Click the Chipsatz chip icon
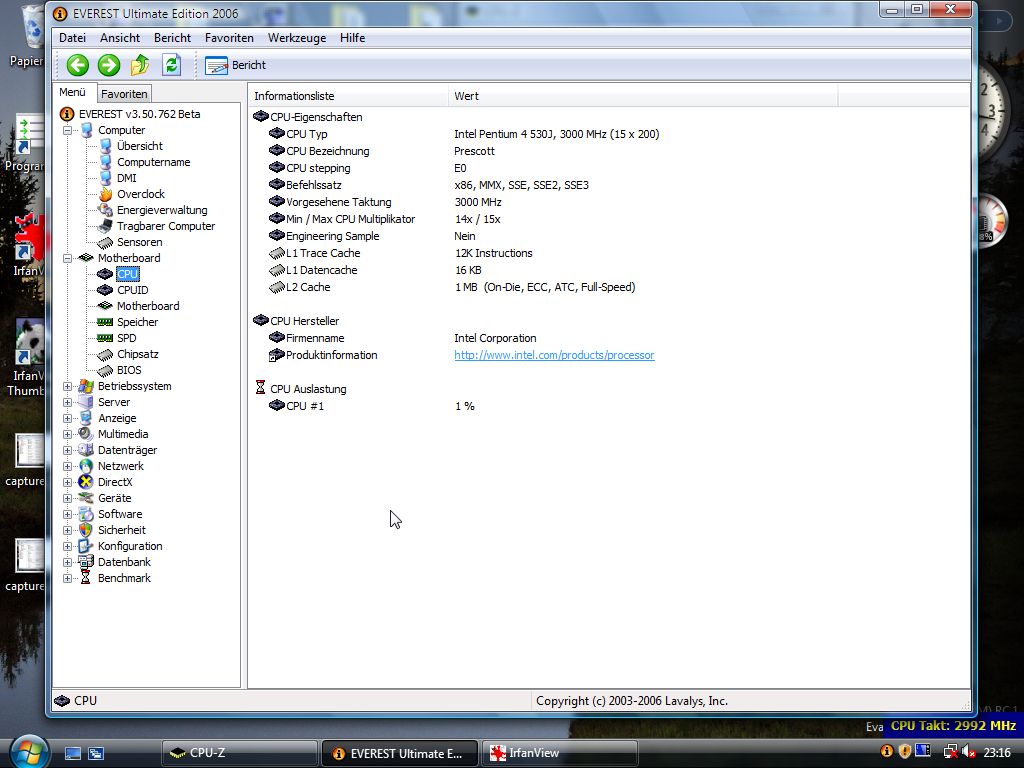This screenshot has width=1024, height=768. [105, 355]
